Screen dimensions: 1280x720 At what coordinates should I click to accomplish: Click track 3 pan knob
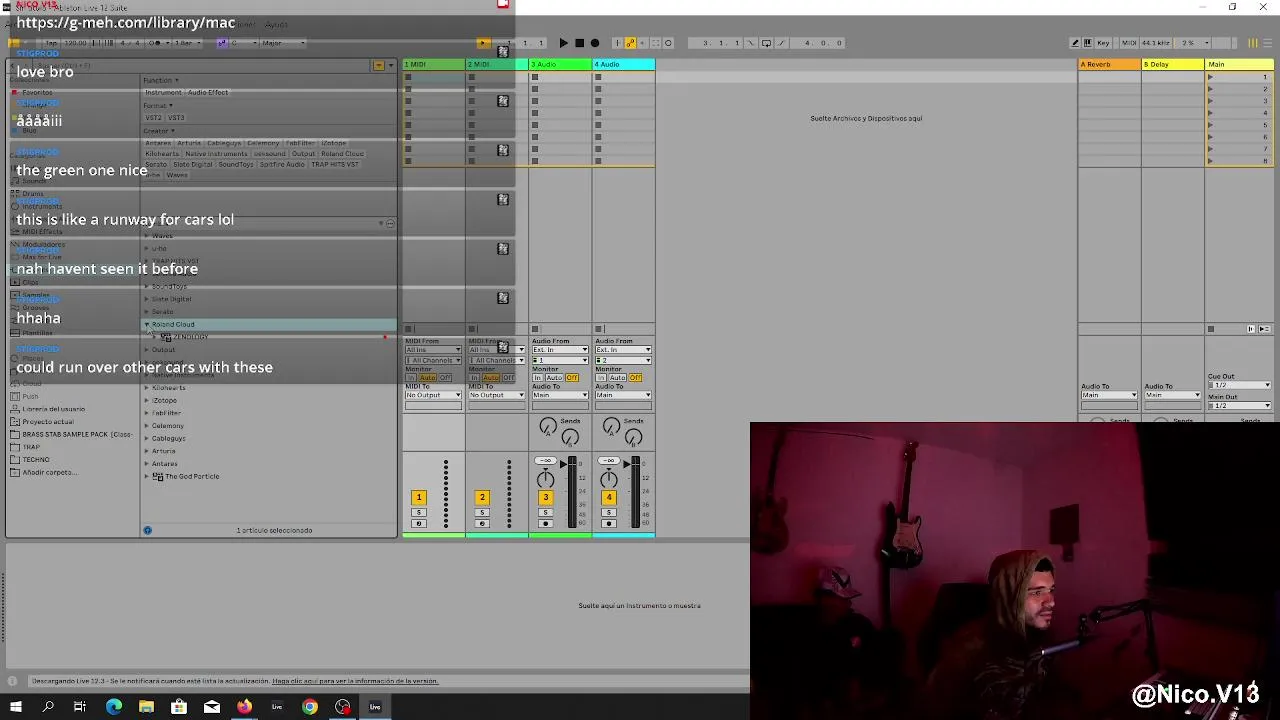click(x=545, y=478)
